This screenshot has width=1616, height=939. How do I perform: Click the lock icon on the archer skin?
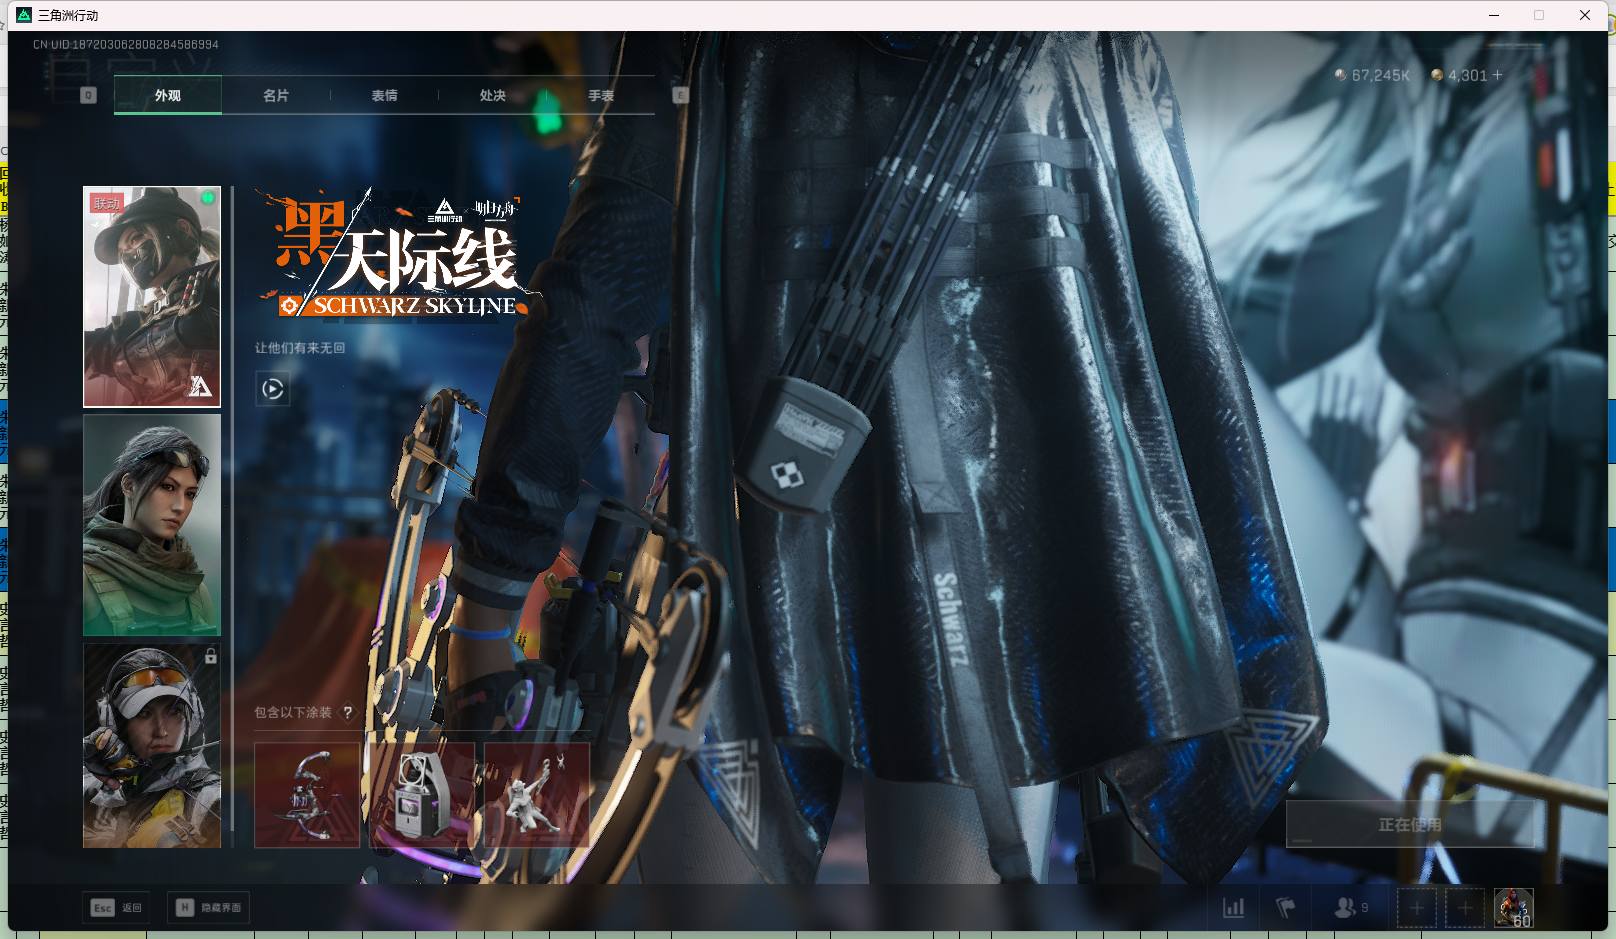click(x=210, y=657)
